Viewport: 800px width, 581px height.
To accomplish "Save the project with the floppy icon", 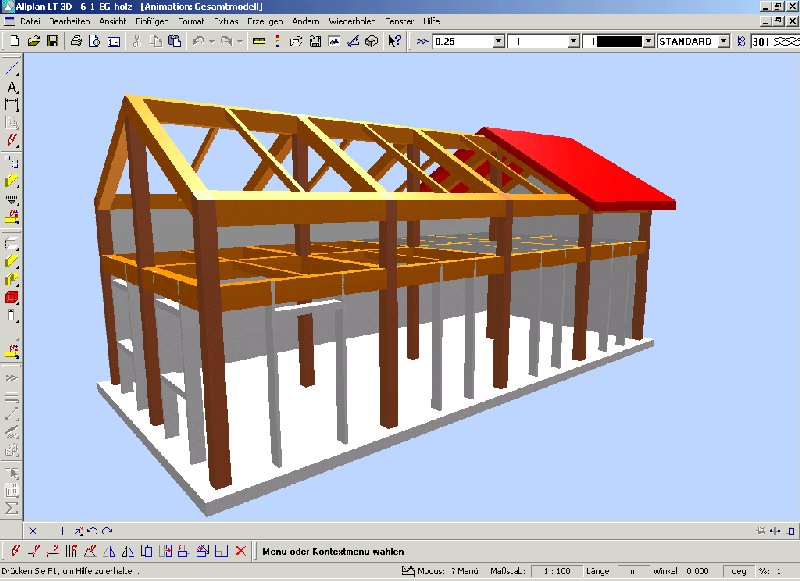I will 52,41.
